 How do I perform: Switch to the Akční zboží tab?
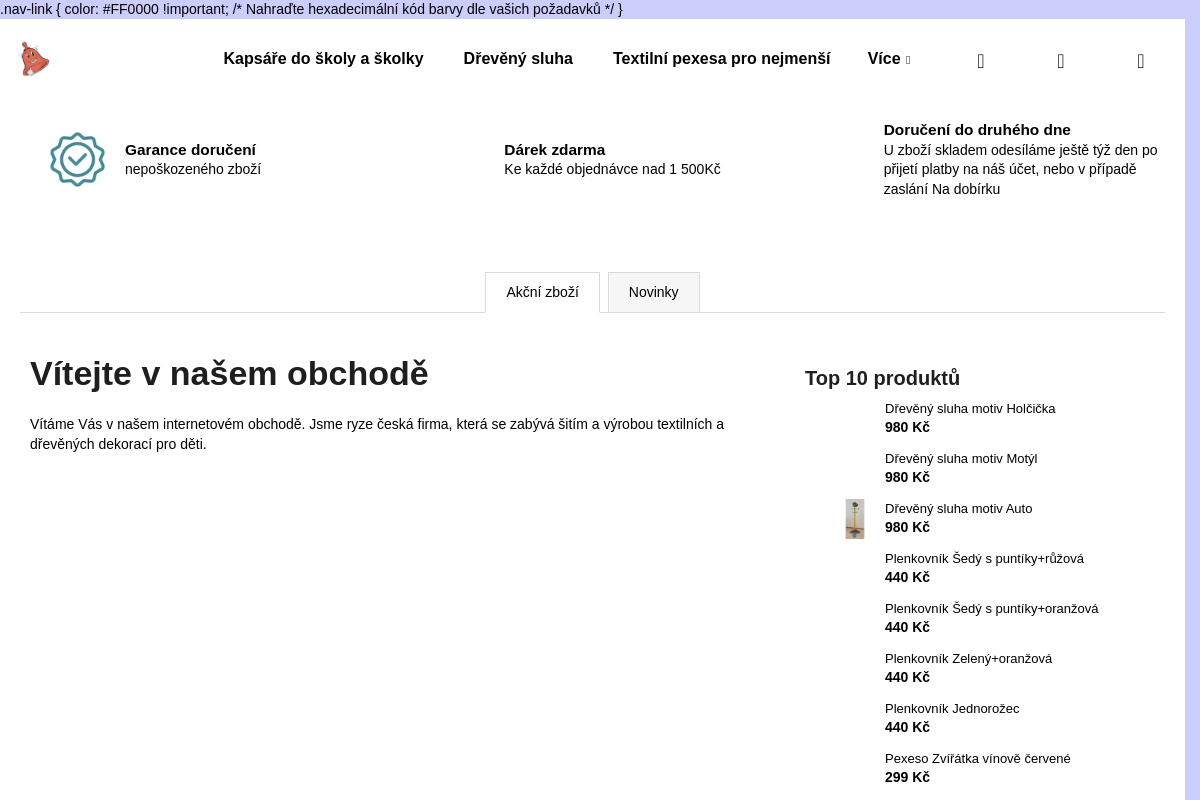tap(542, 292)
